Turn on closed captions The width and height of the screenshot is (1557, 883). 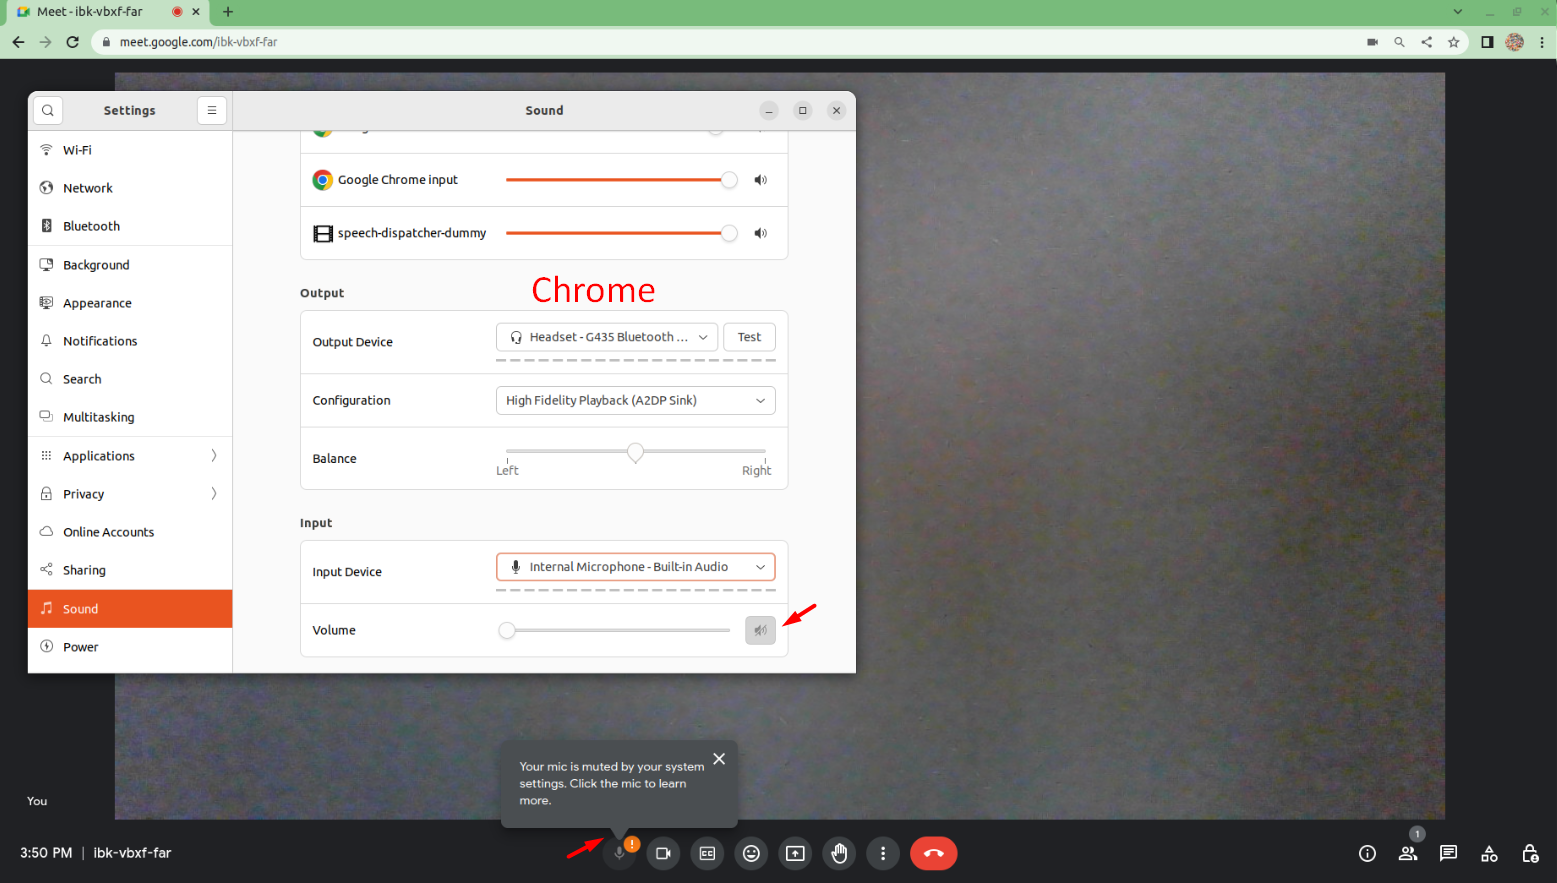[x=707, y=853]
